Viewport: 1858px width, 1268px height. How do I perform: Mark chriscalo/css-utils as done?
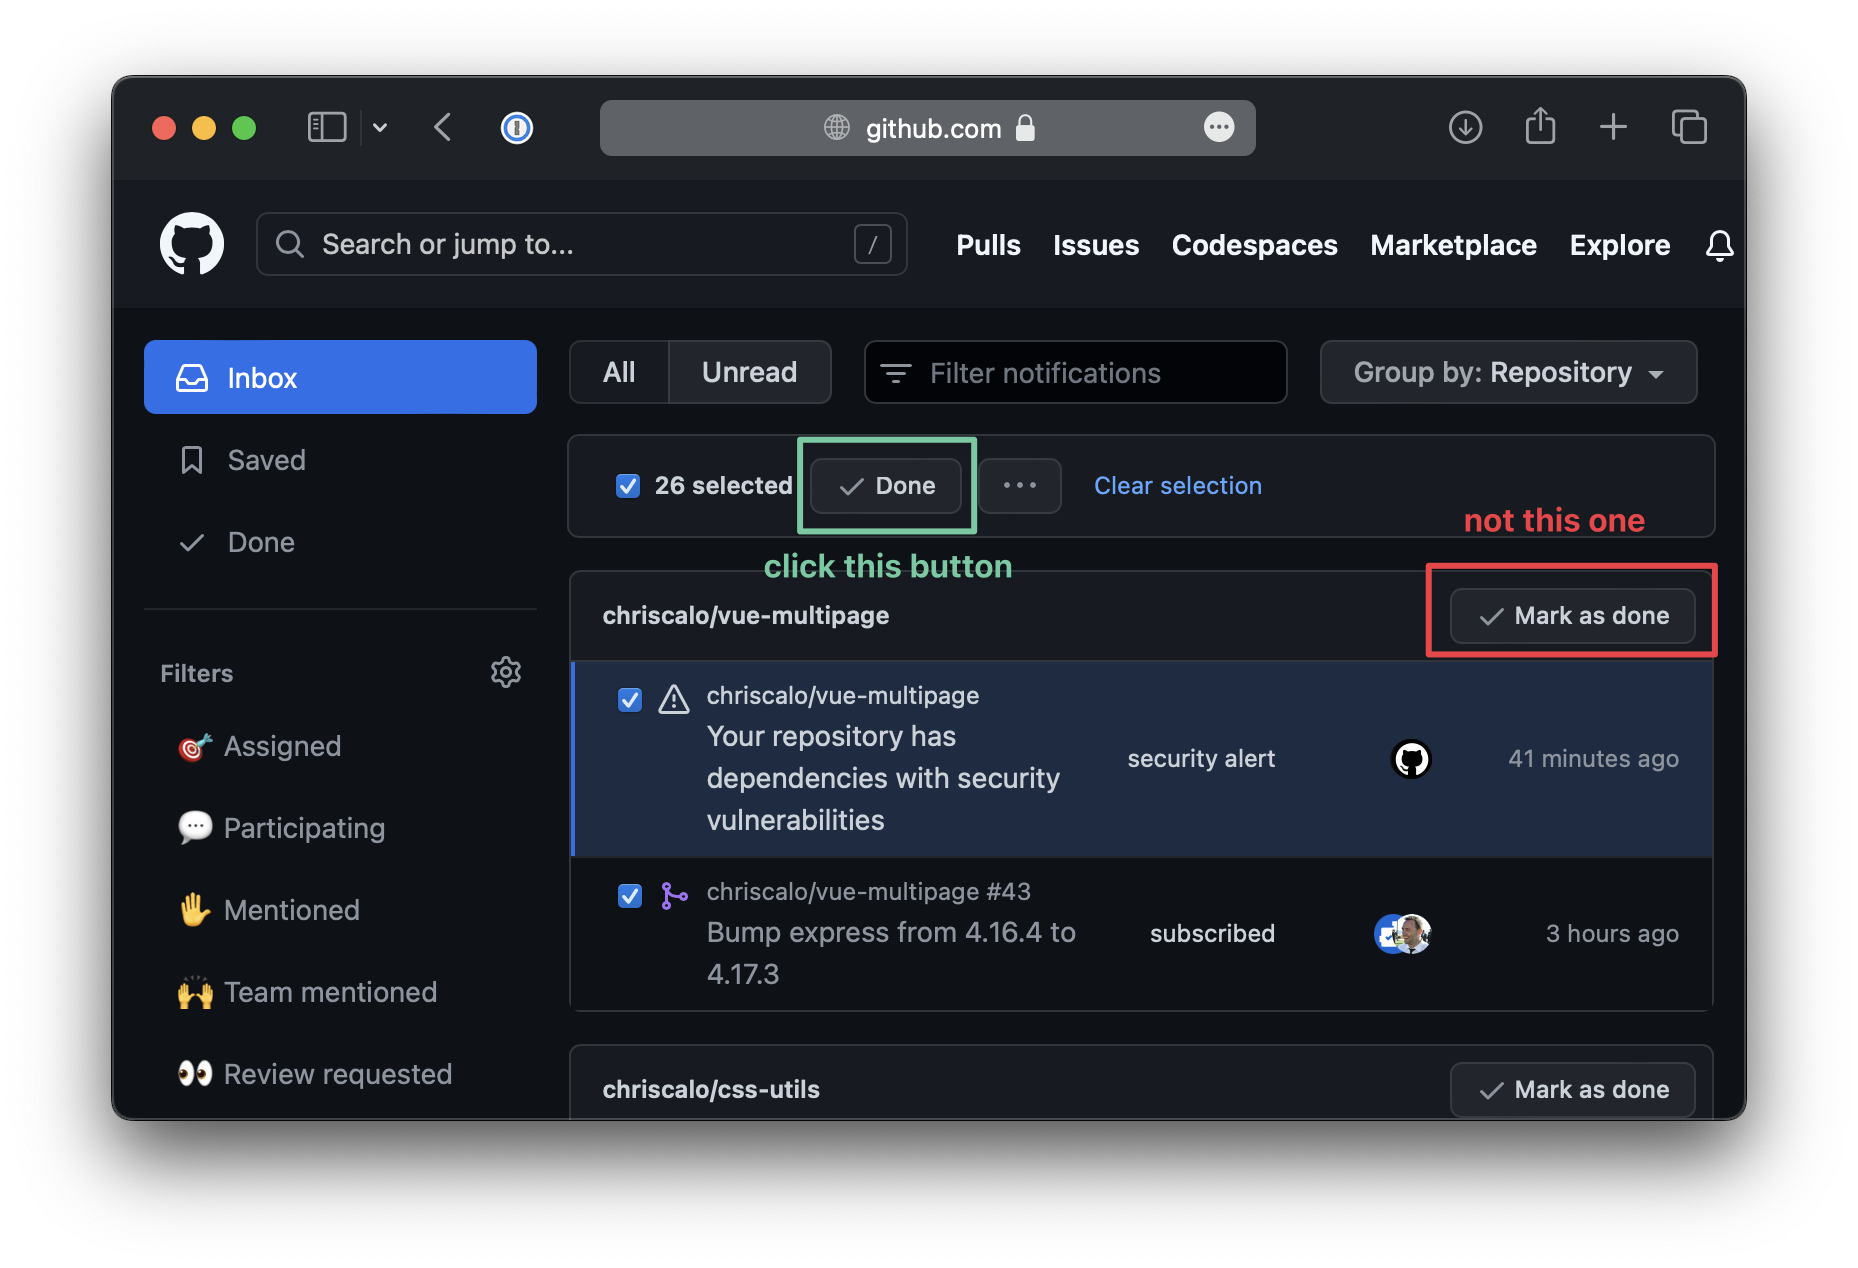tap(1572, 1089)
